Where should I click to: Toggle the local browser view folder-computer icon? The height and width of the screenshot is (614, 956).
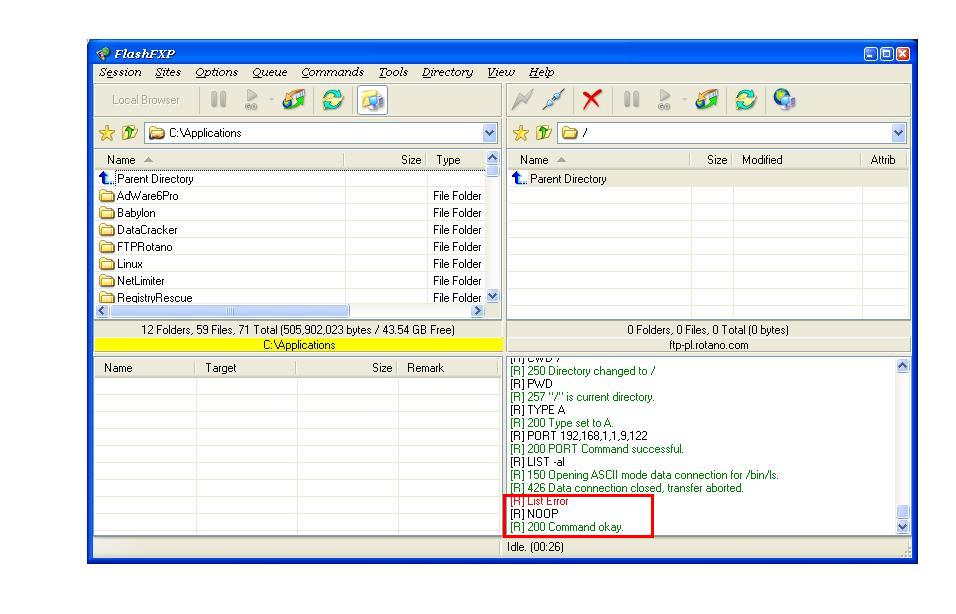(x=372, y=100)
